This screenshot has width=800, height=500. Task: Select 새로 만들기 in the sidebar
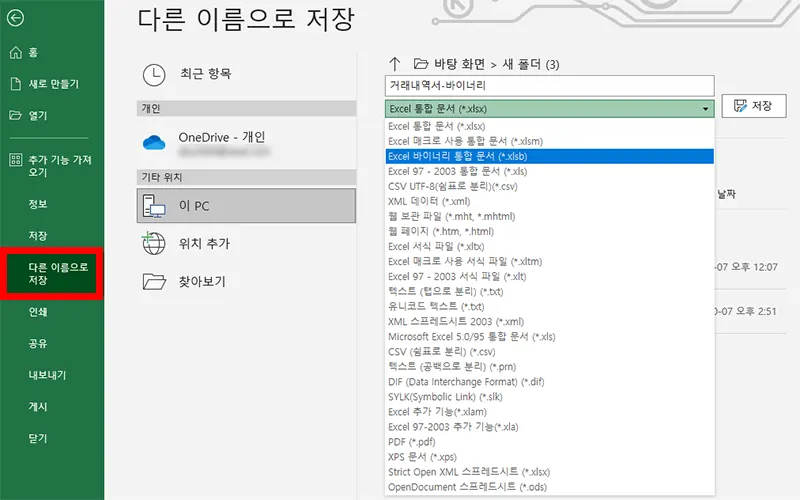[45, 84]
